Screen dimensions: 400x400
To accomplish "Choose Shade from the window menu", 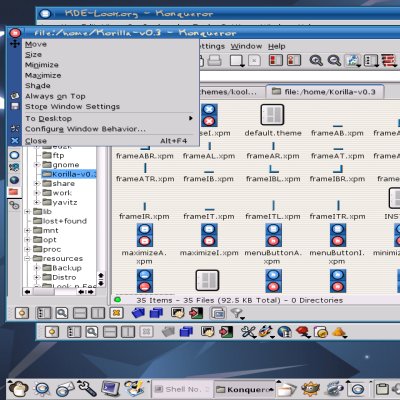I will 111,86.
